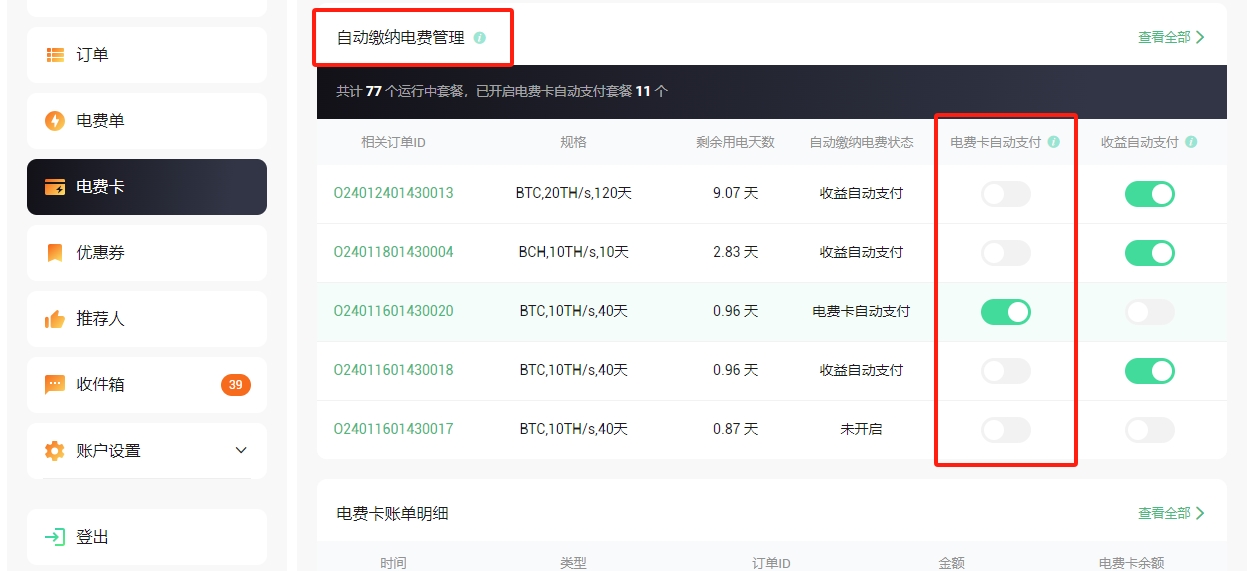Disable 收益自动支付 for order O24011801430004
The width and height of the screenshot is (1249, 571).
coord(1150,253)
